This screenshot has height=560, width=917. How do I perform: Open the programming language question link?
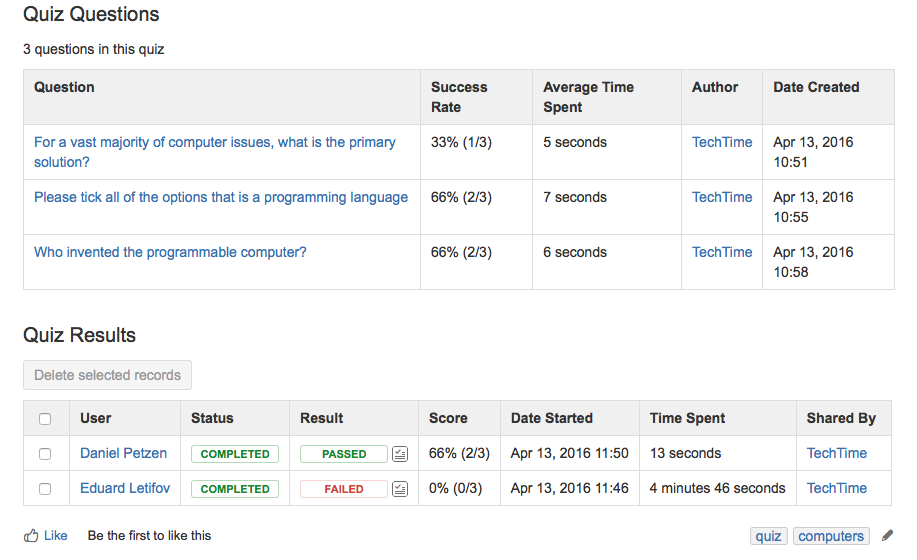click(x=221, y=197)
